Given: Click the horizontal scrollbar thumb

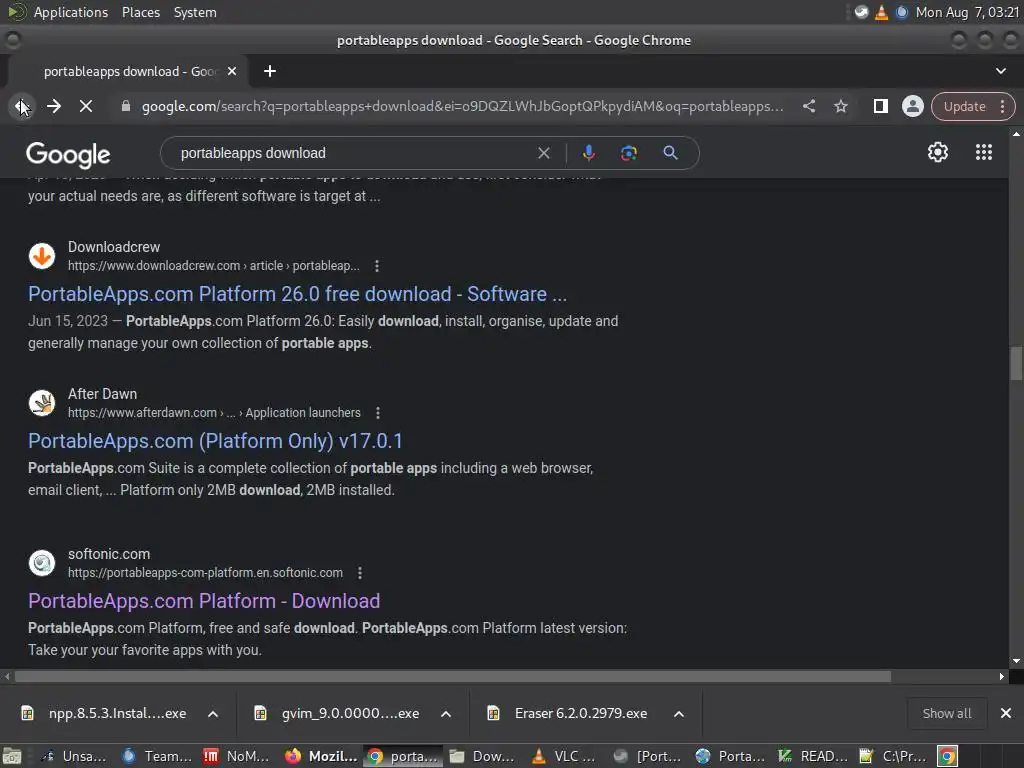Looking at the screenshot, I should coord(453,677).
